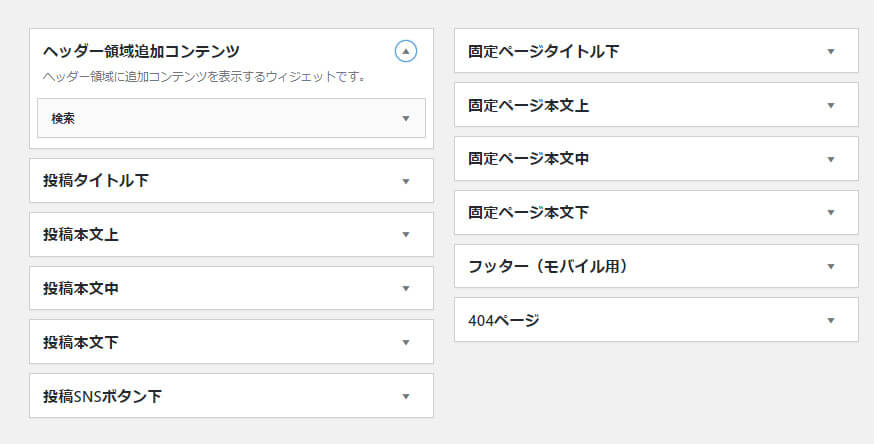Click the 投稿SNSボタン下 arrow icon

point(406,397)
